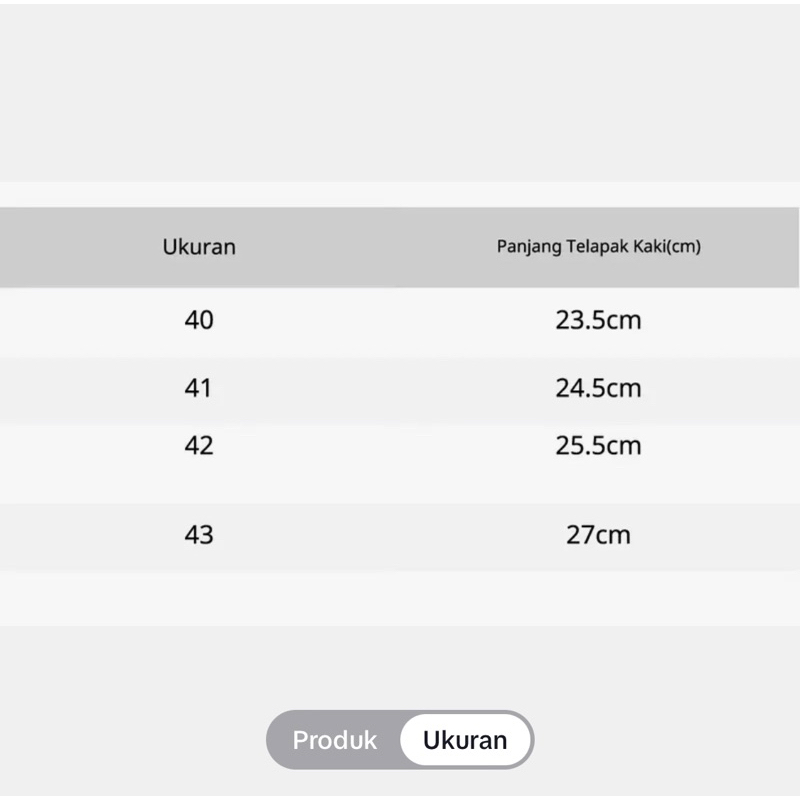Click the 25.5cm foot length value
Image resolution: width=800 pixels, height=800 pixels.
click(598, 445)
